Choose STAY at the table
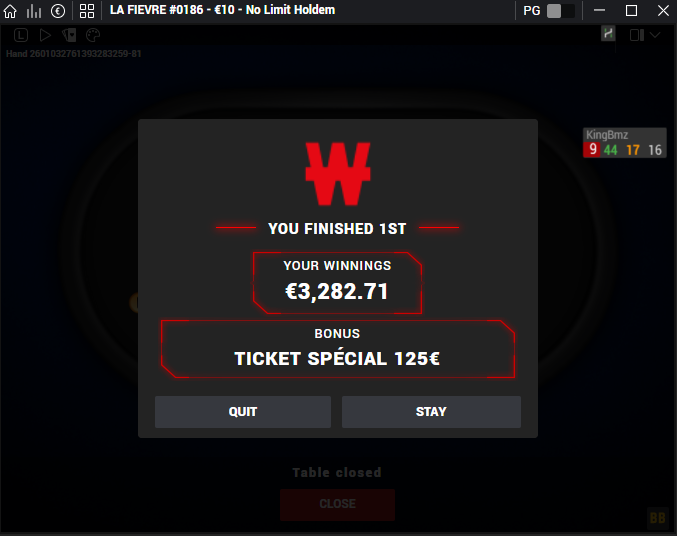677x536 pixels. coord(431,412)
